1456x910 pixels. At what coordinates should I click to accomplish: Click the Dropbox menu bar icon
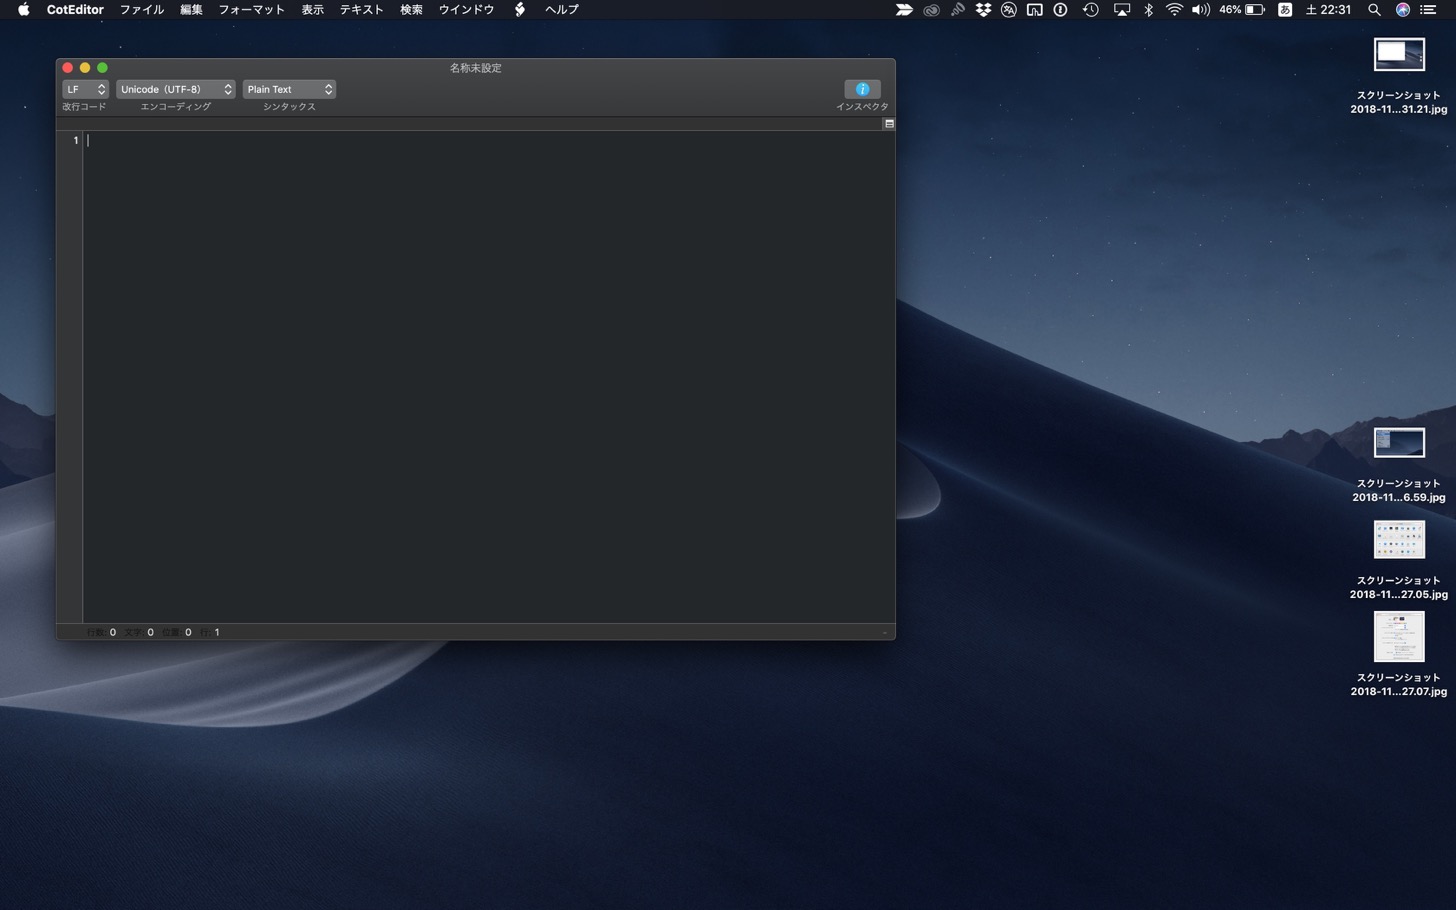(983, 9)
